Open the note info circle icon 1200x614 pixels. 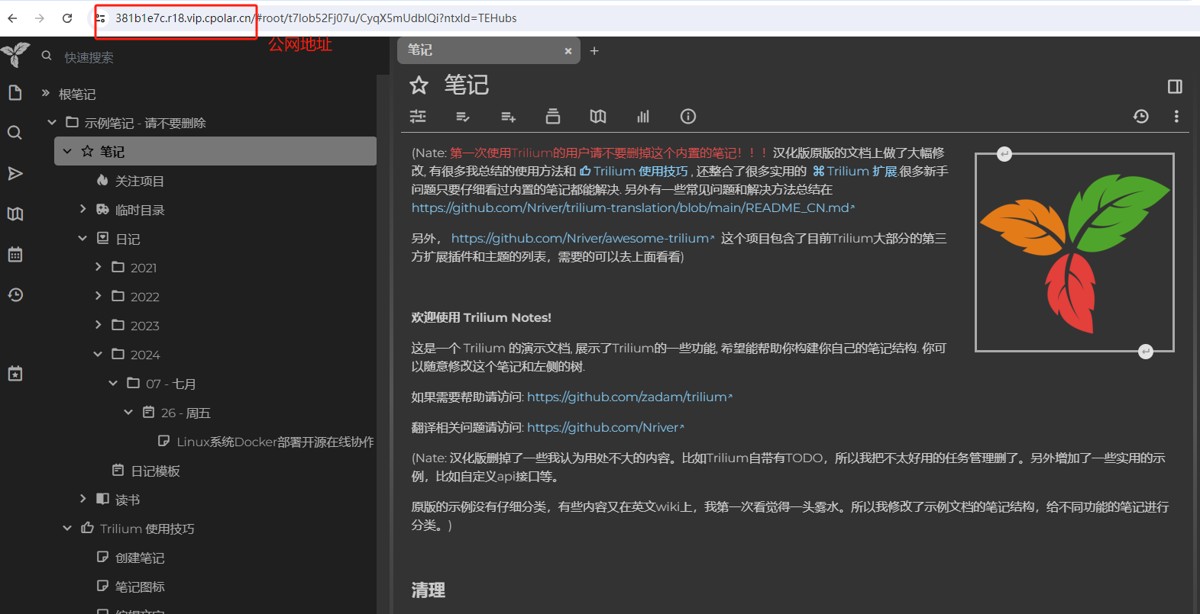pos(688,117)
